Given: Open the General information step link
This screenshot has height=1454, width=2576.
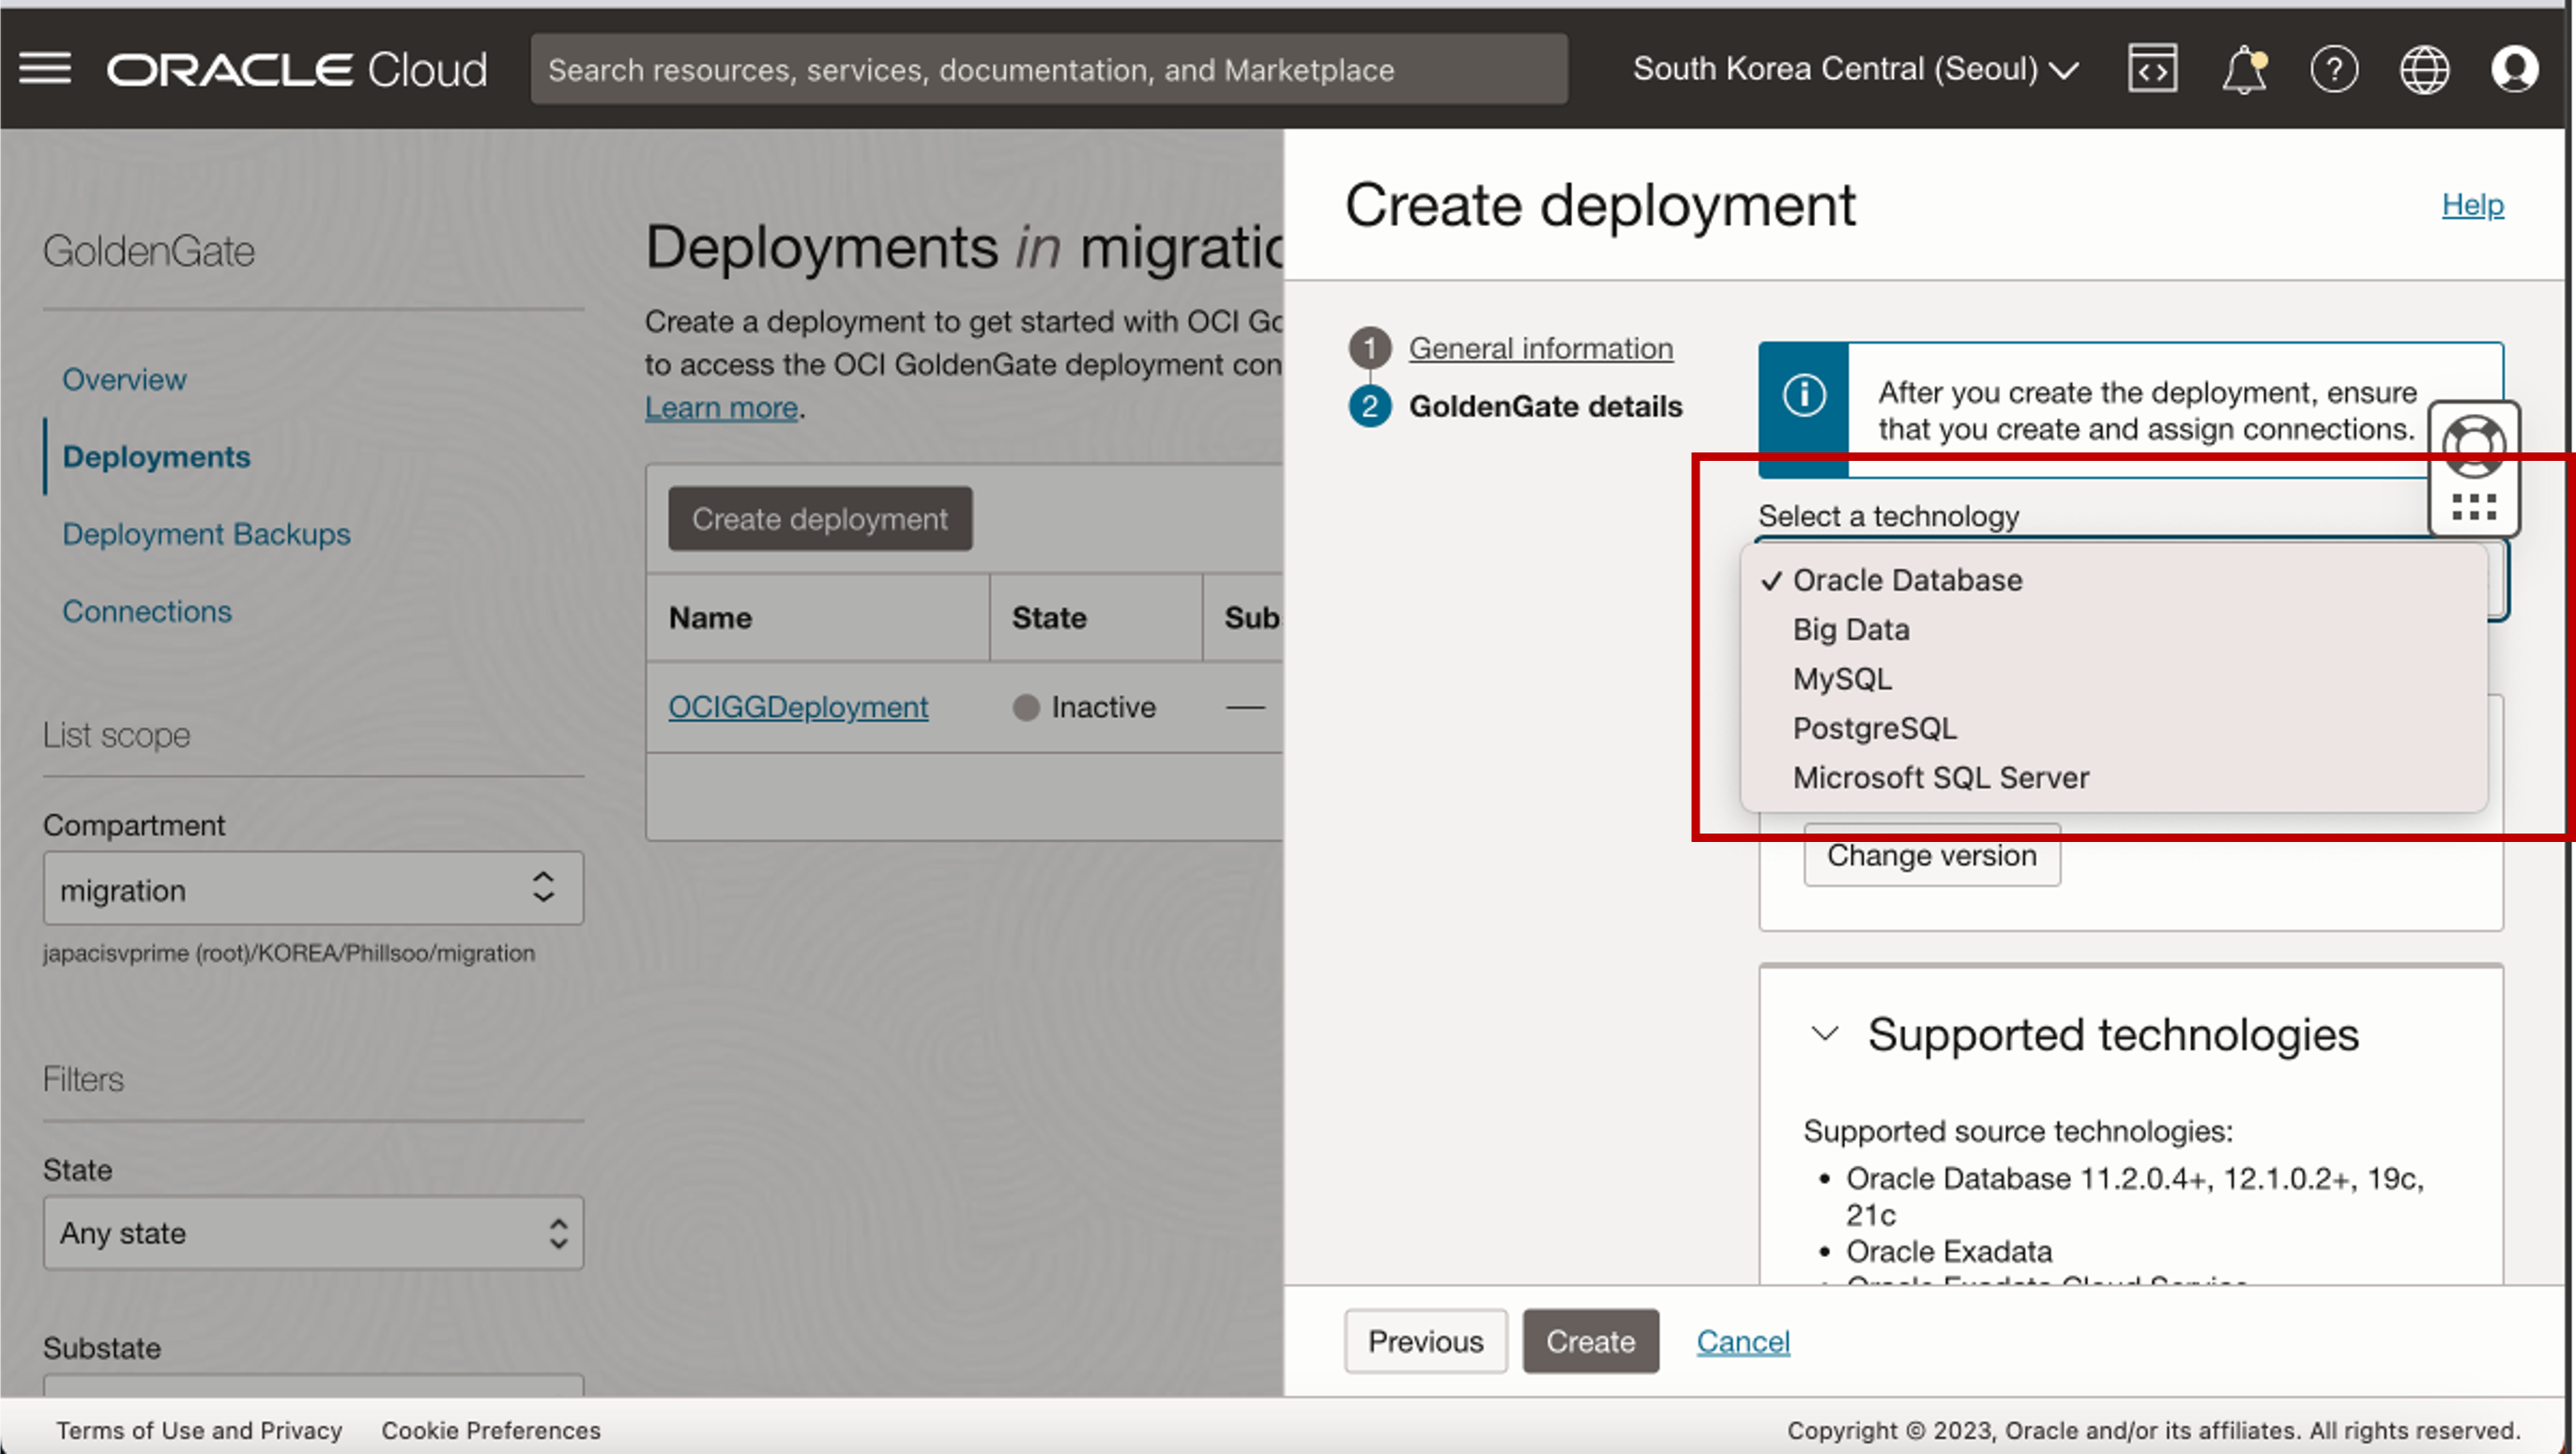Looking at the screenshot, I should pyautogui.click(x=1540, y=348).
